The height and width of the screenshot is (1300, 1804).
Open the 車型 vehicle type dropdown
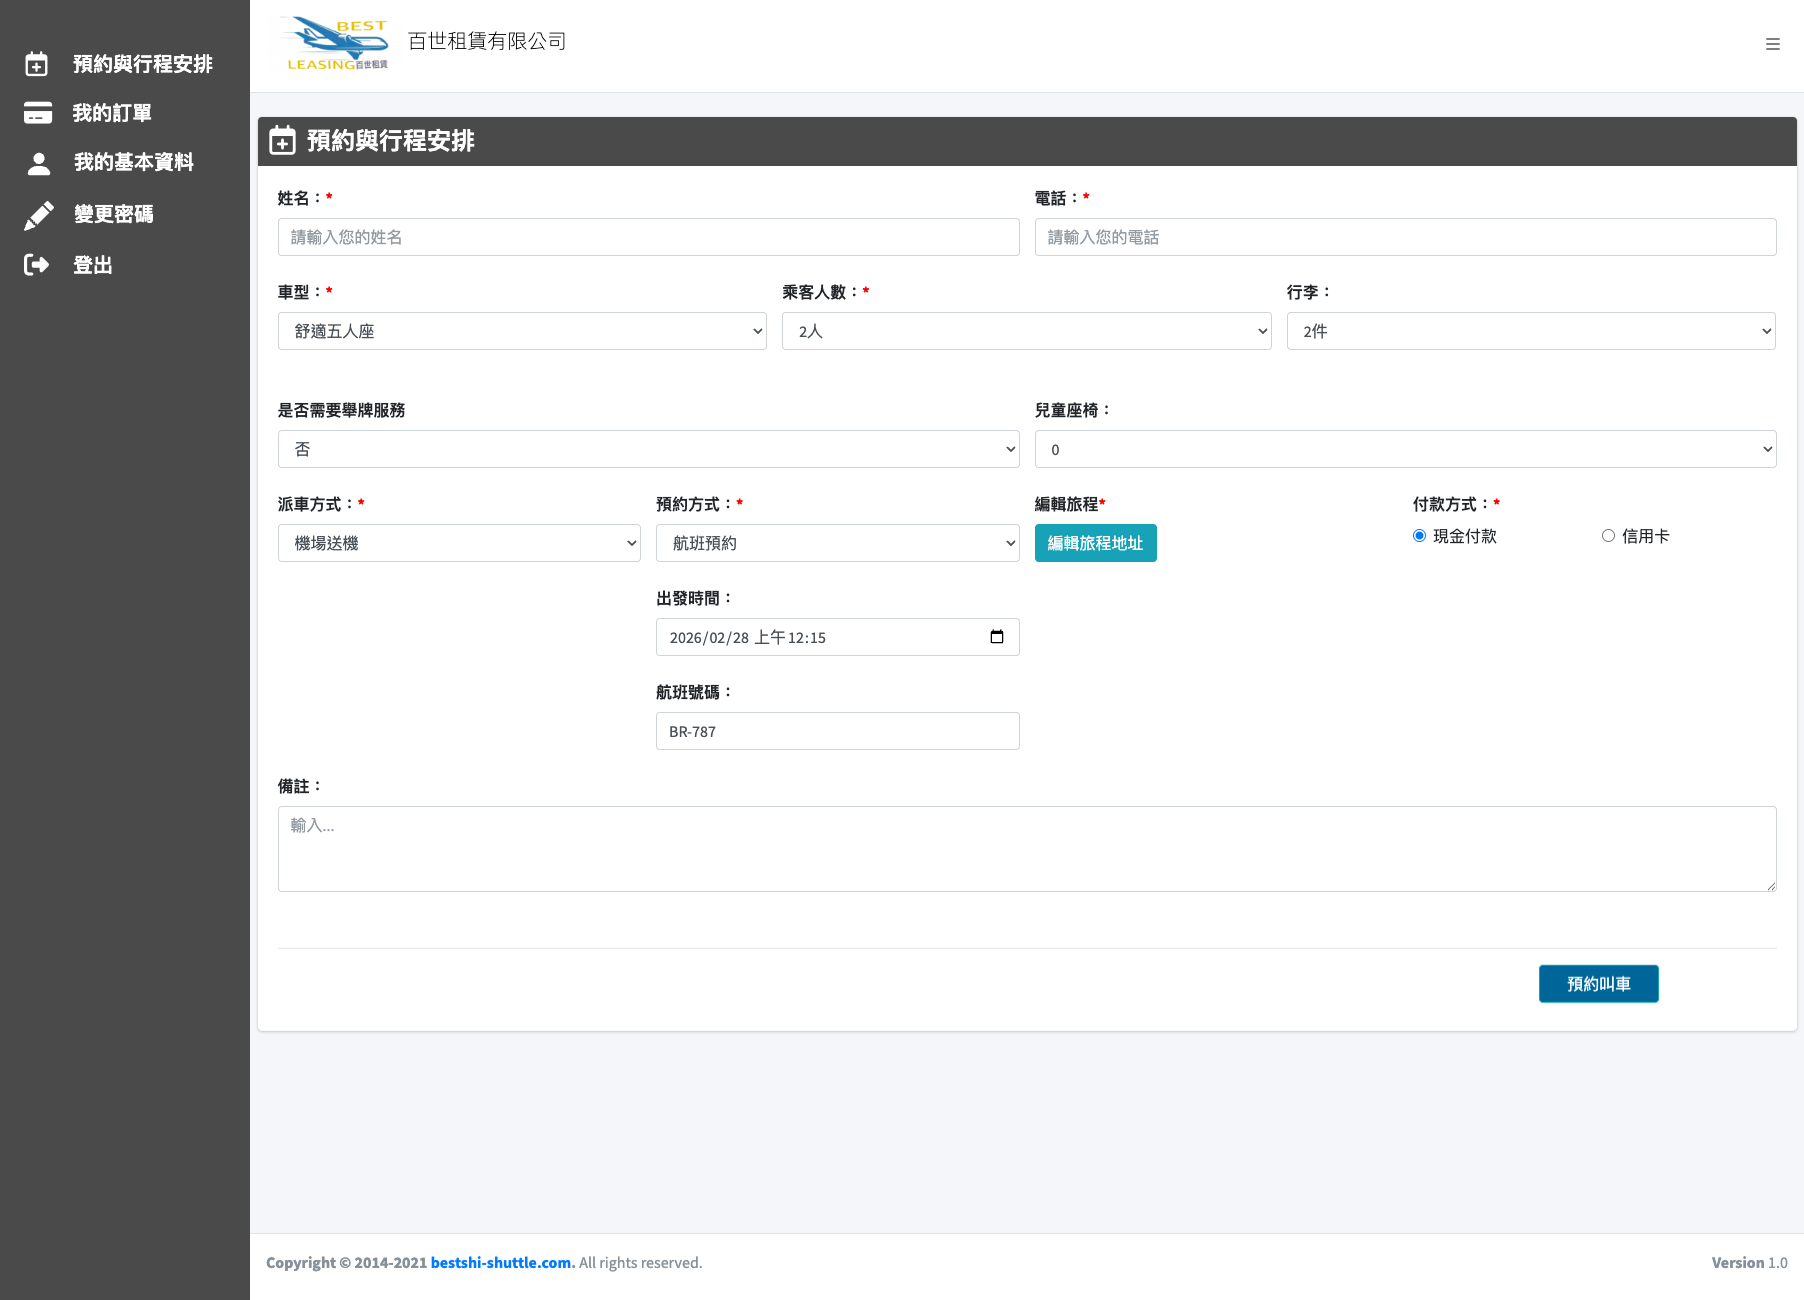tap(521, 331)
